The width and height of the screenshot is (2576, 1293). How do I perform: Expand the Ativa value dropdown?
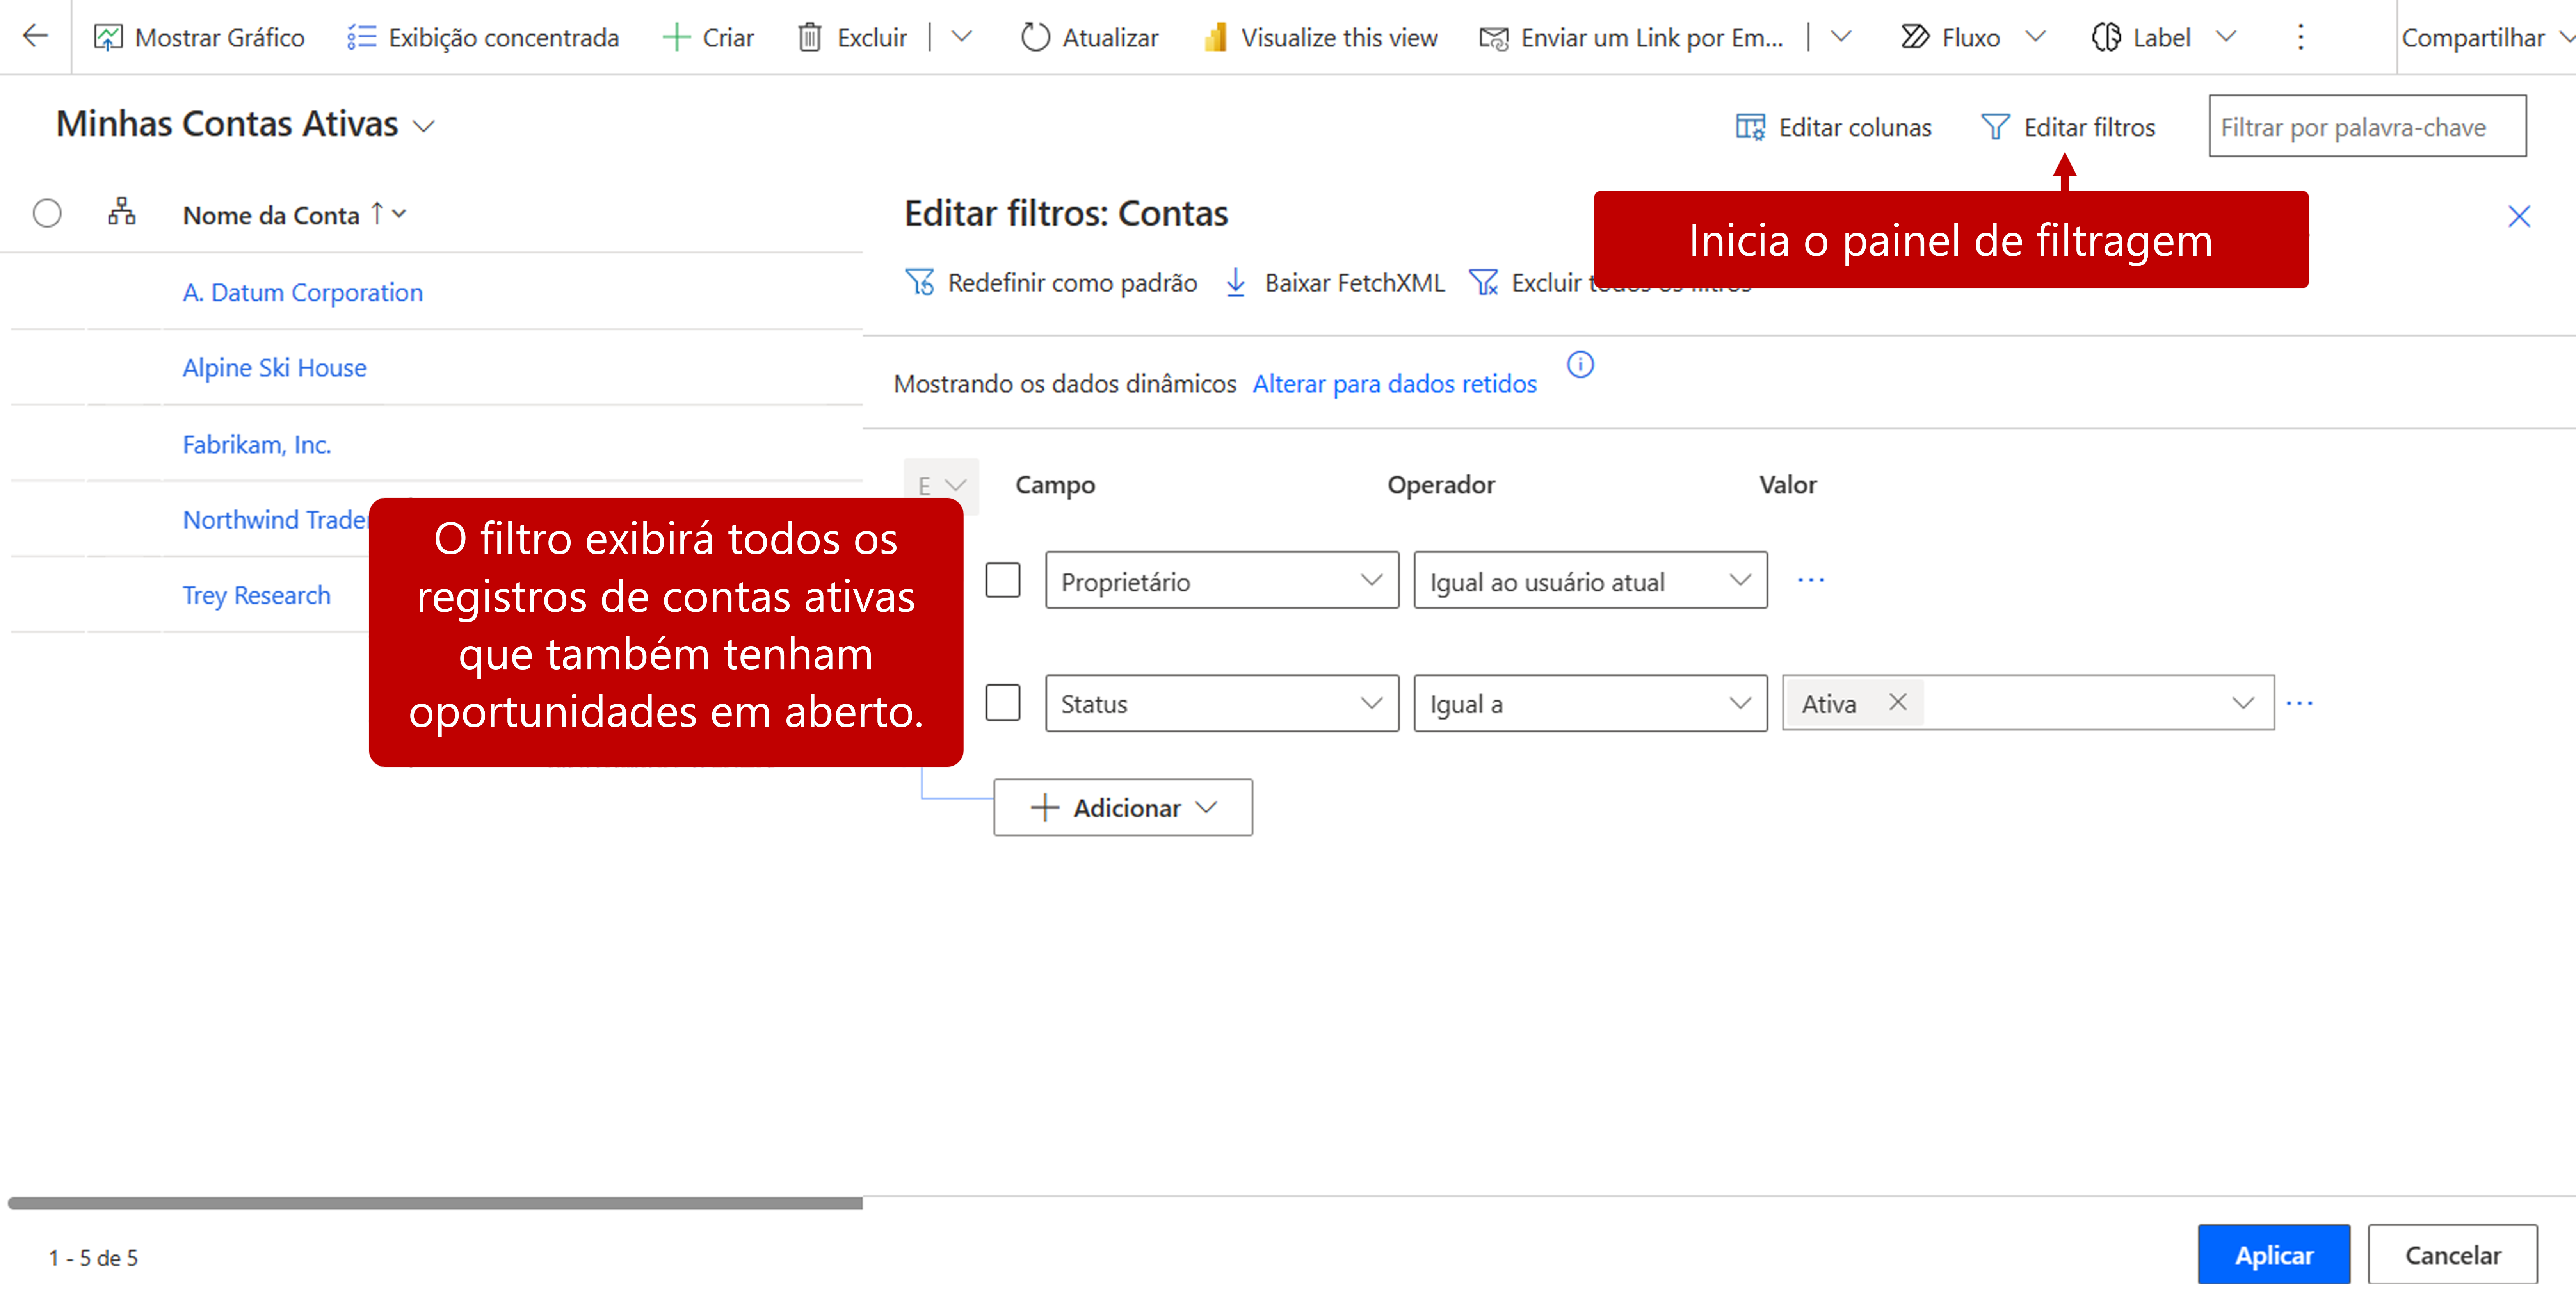(x=2243, y=703)
